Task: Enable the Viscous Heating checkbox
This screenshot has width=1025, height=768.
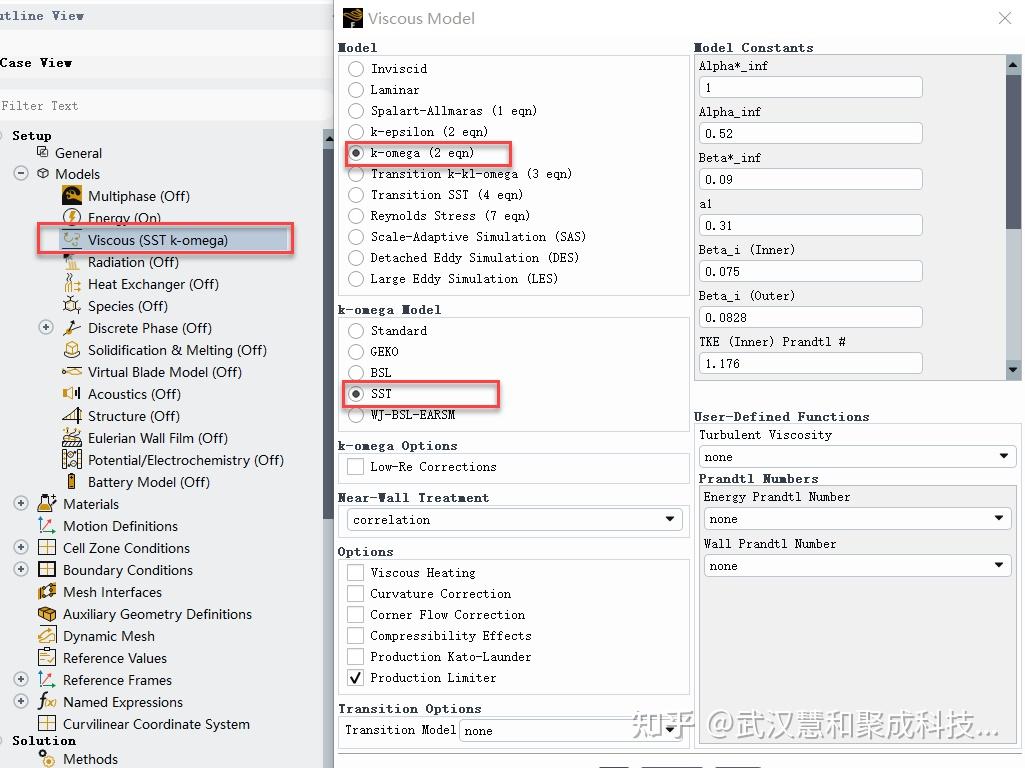Action: (x=356, y=573)
